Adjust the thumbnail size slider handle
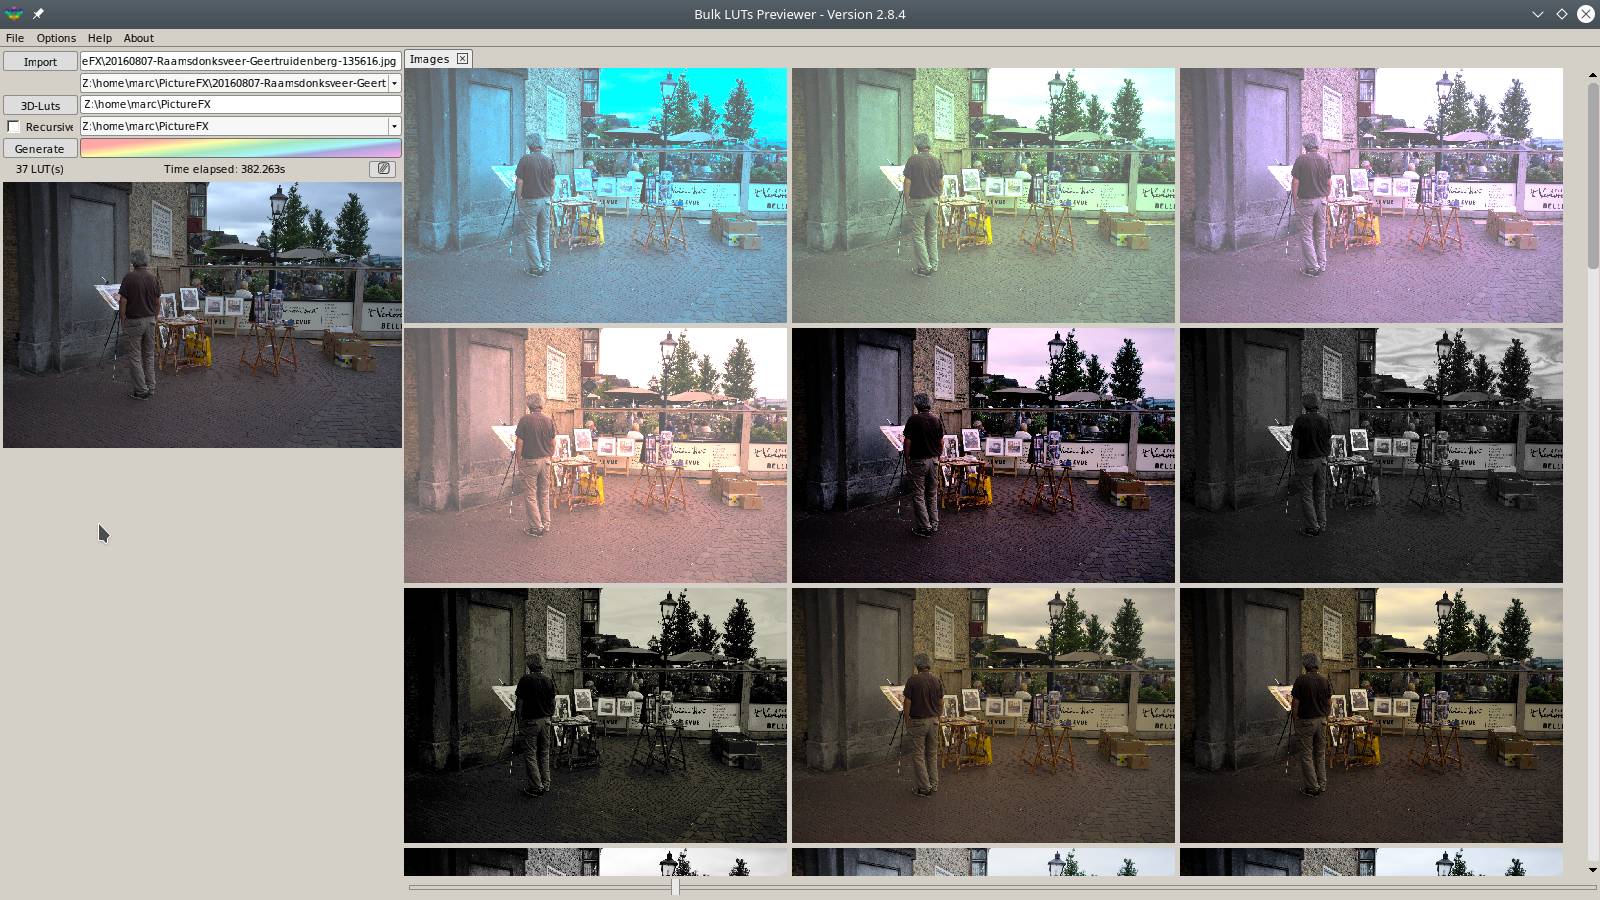Viewport: 1600px width, 900px height. (x=675, y=886)
